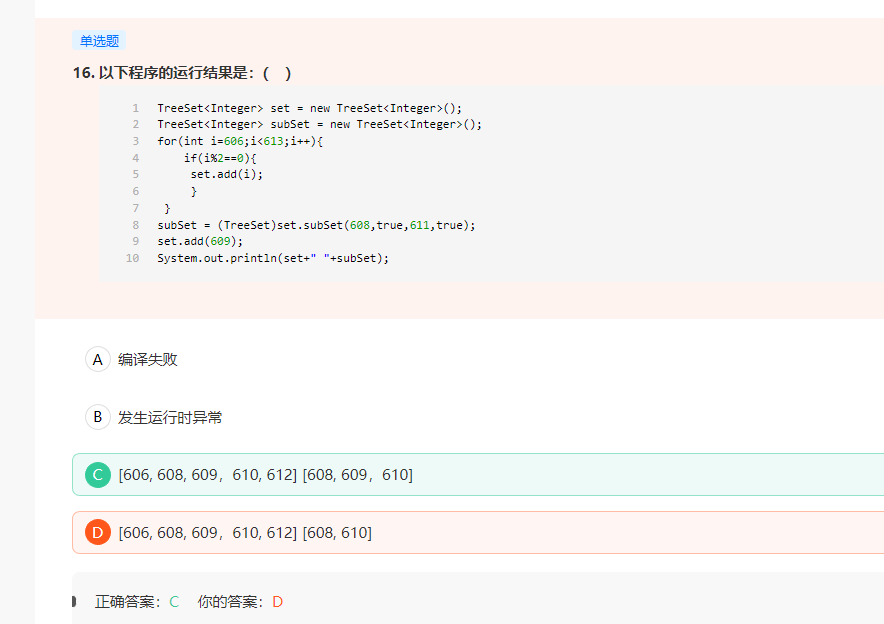Click the orange D option circle
Image resolution: width=884 pixels, height=624 pixels.
click(x=97, y=533)
